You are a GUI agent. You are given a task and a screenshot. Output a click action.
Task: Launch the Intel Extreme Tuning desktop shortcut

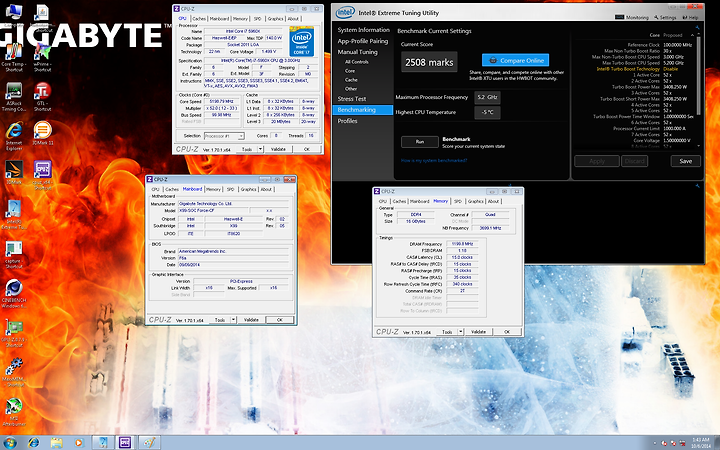pyautogui.click(x=14, y=215)
